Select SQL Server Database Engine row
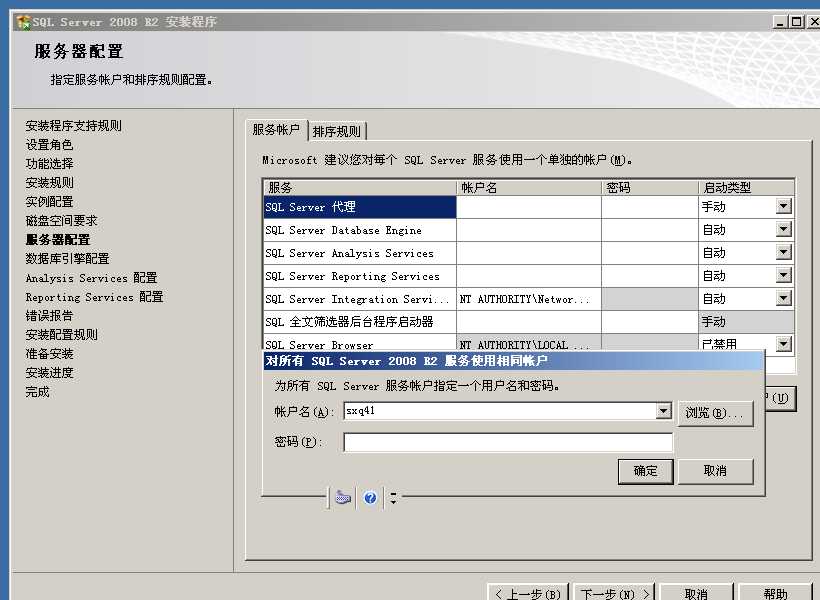Image resolution: width=820 pixels, height=600 pixels. (x=360, y=230)
